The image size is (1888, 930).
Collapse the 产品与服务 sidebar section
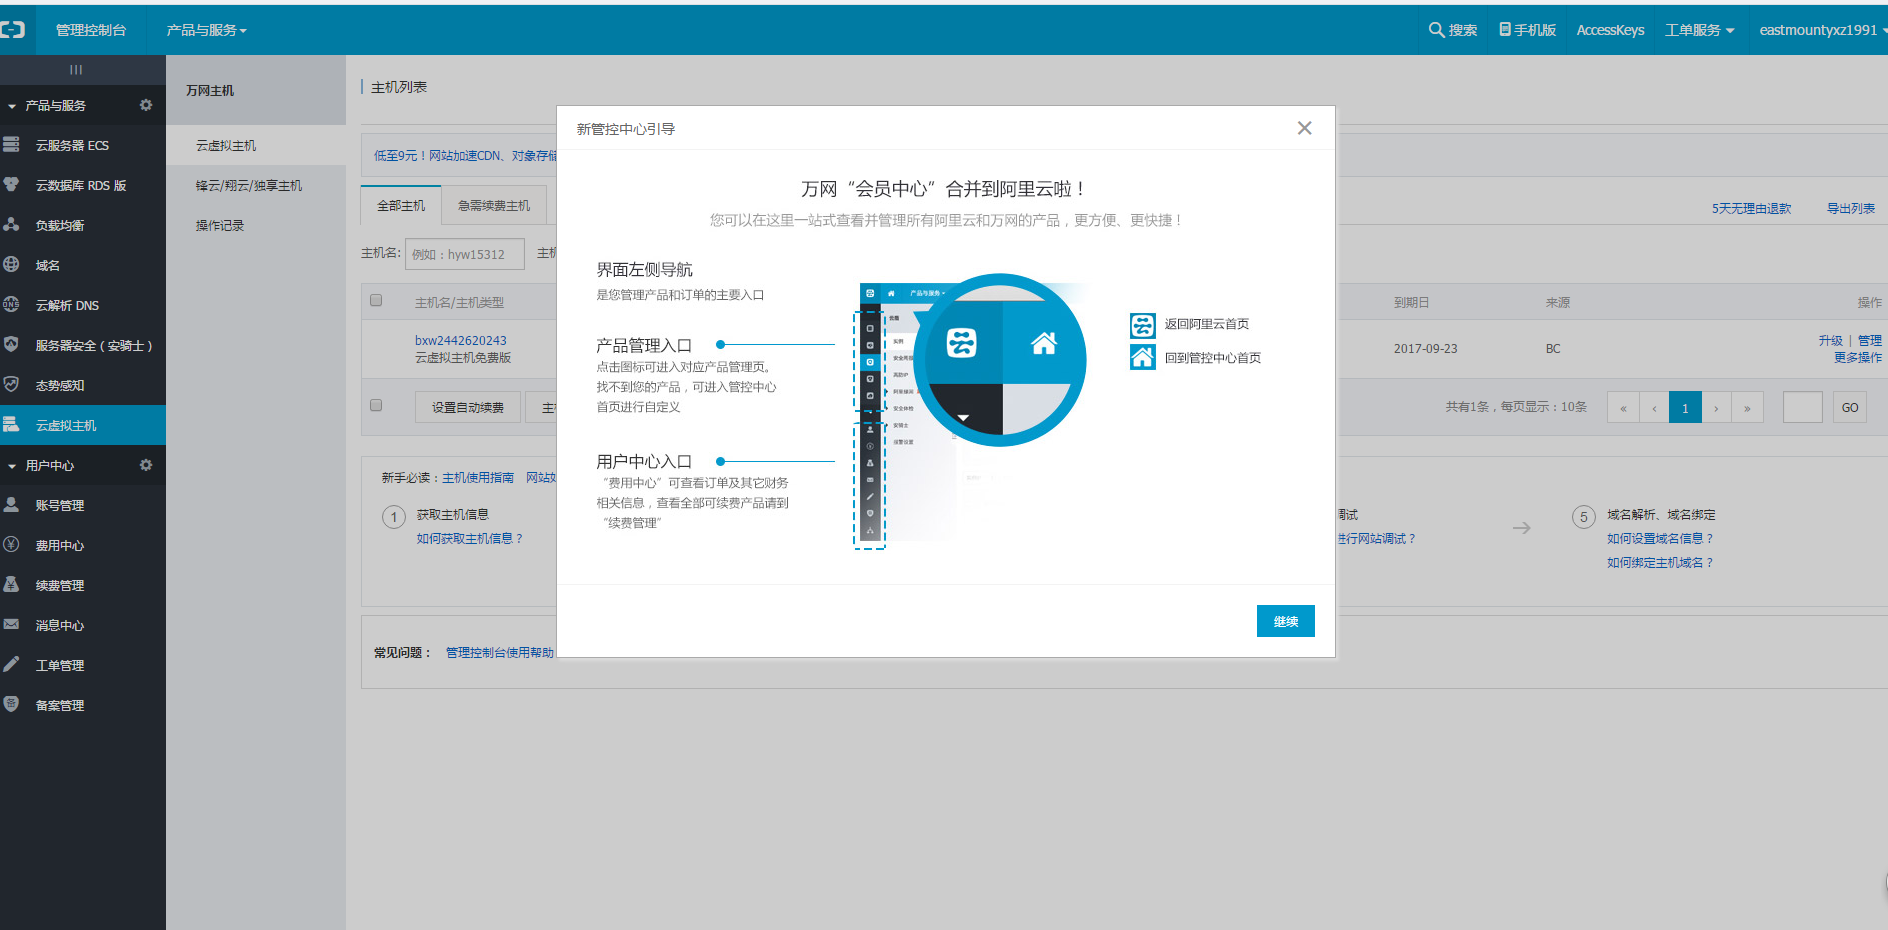(x=12, y=106)
